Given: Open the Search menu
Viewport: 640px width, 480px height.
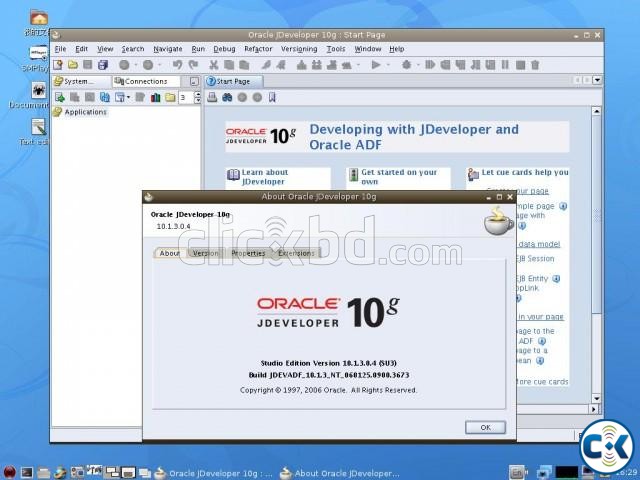Looking at the screenshot, I should click(133, 49).
